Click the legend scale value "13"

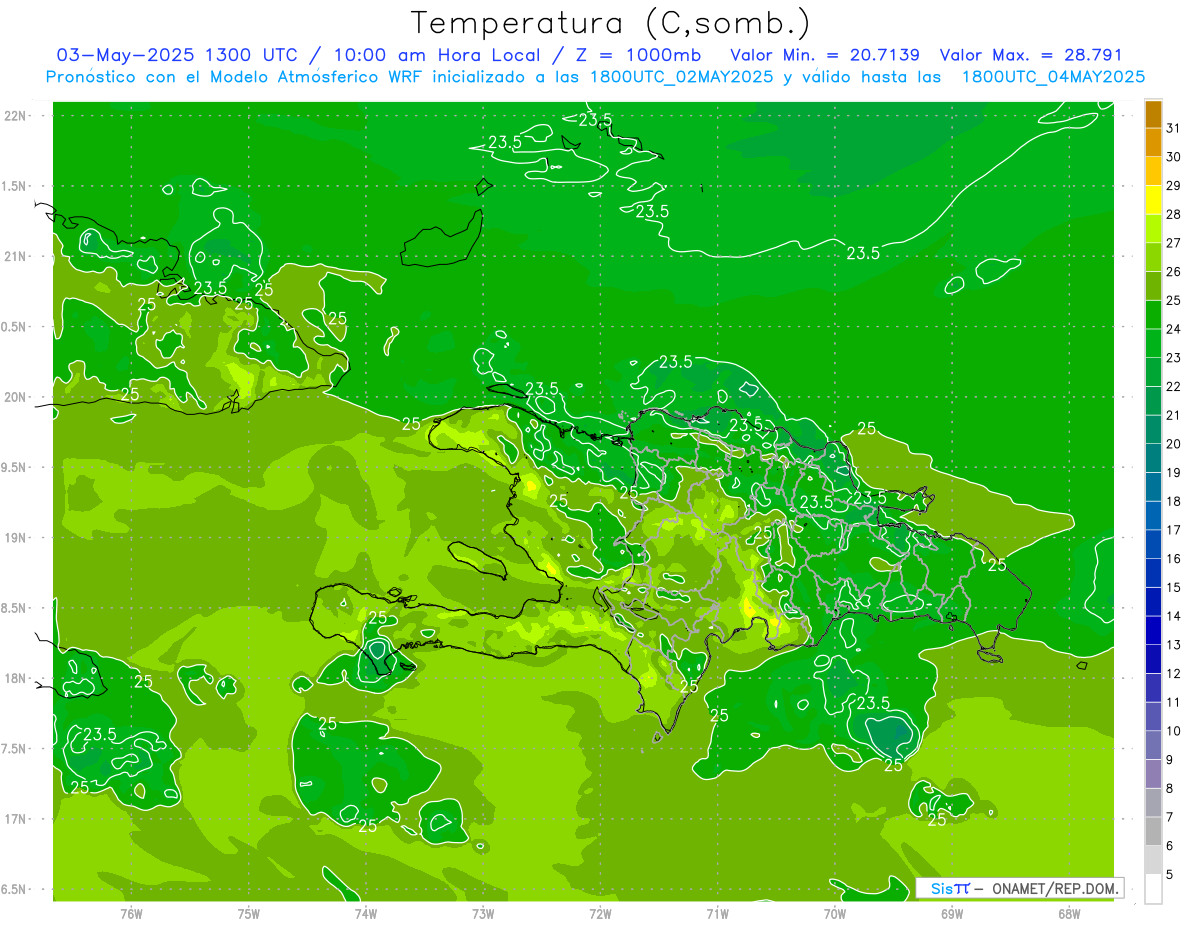(1174, 645)
